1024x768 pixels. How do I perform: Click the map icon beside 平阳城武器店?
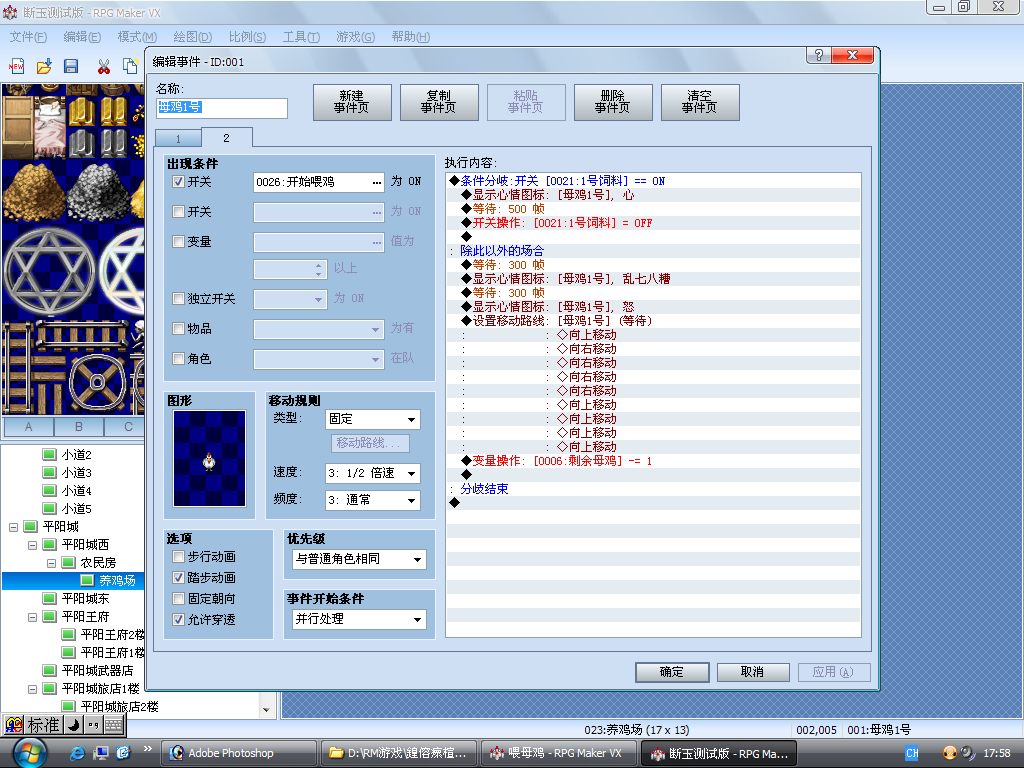(x=50, y=670)
